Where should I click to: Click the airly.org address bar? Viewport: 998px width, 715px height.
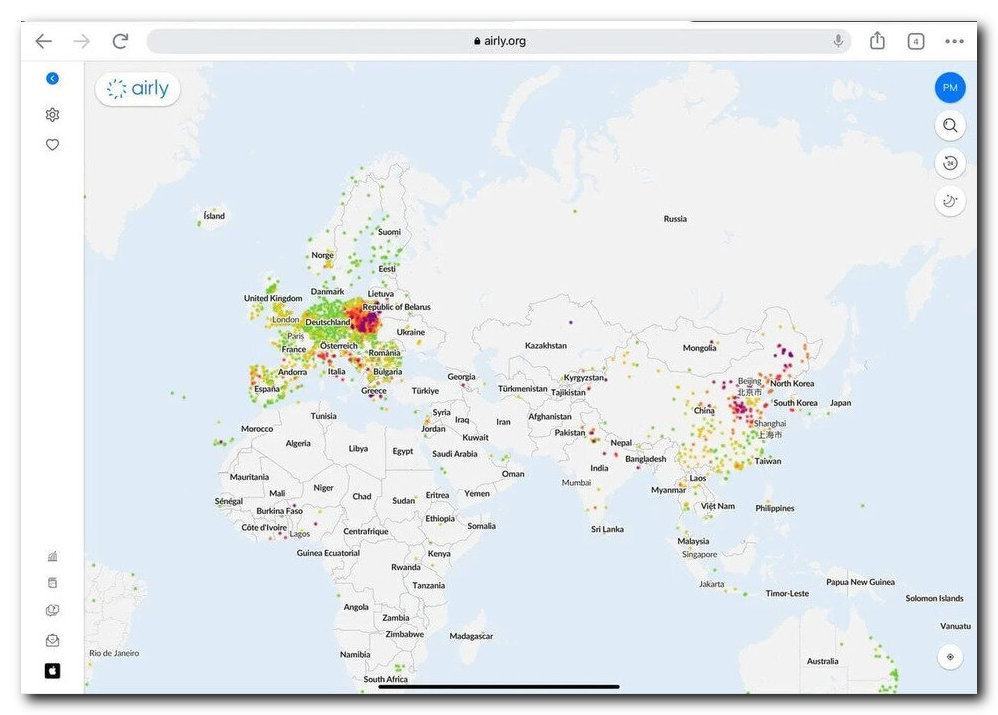pyautogui.click(x=498, y=41)
